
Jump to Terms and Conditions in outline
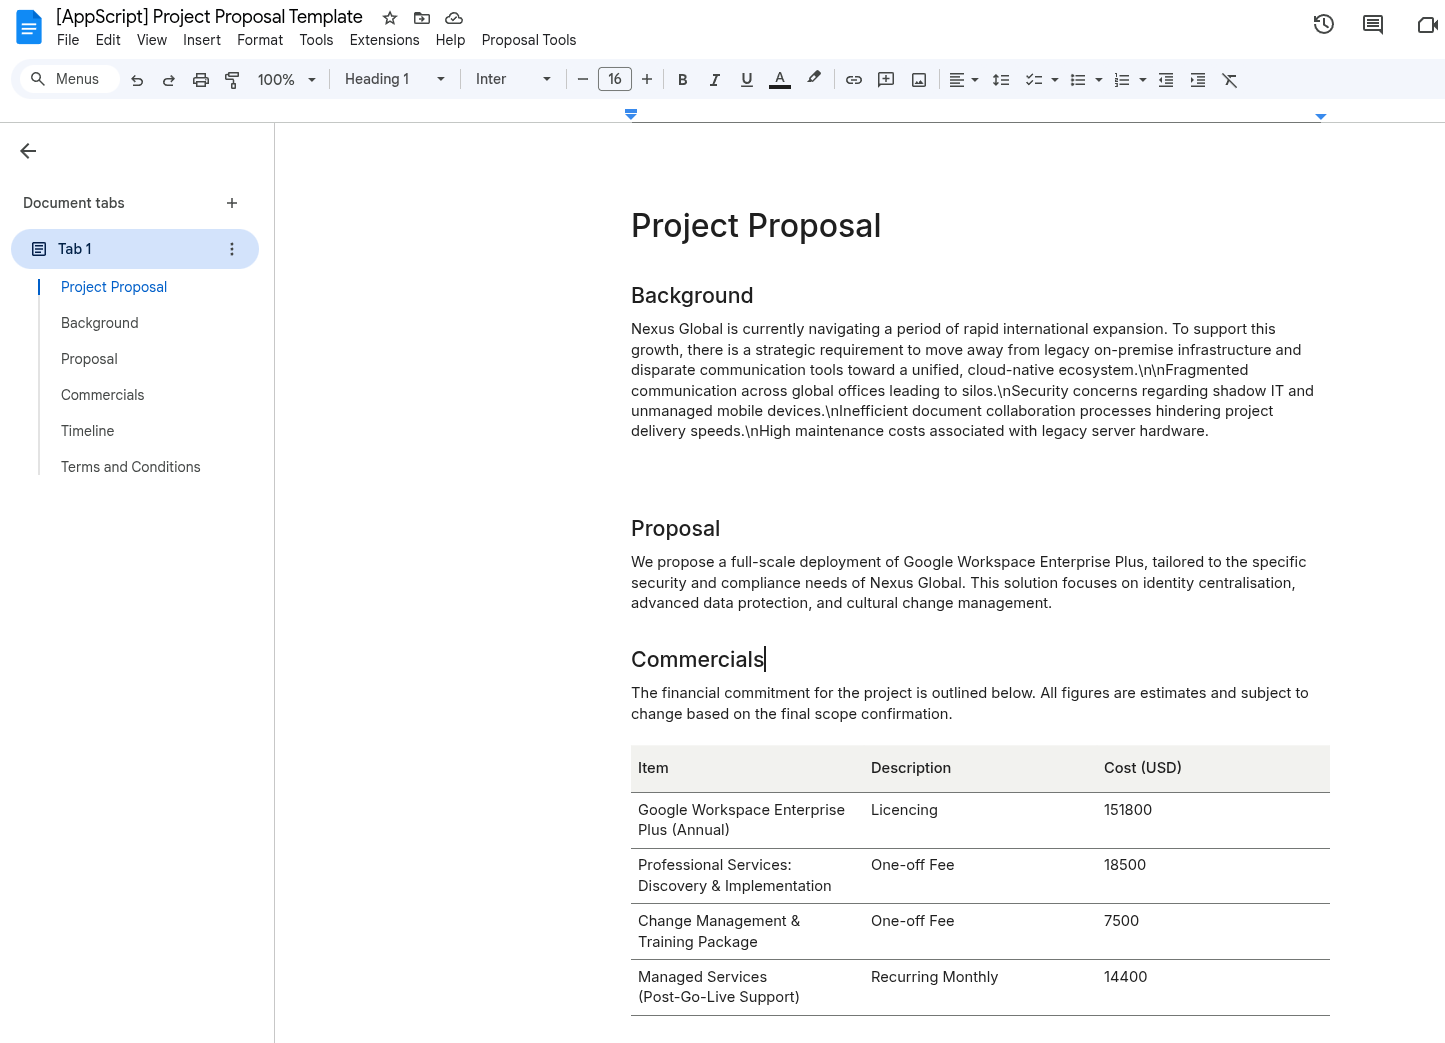130,467
